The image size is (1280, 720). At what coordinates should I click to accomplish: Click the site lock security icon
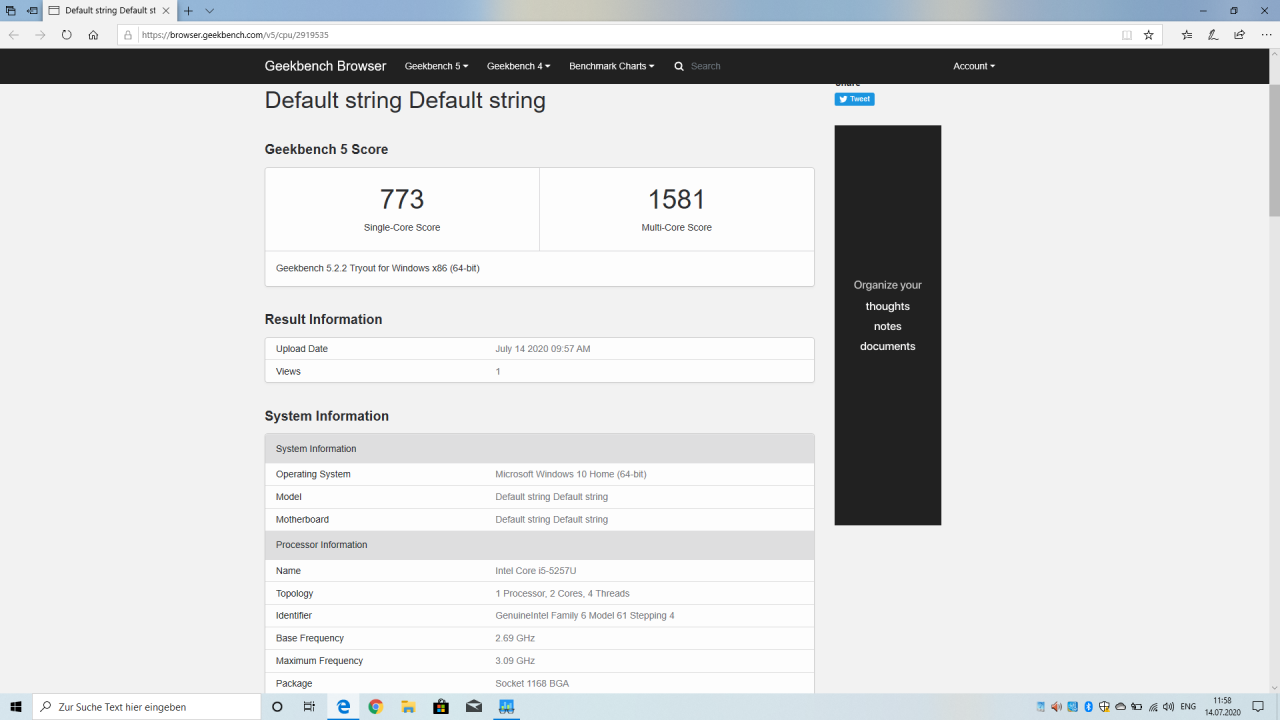coord(128,34)
